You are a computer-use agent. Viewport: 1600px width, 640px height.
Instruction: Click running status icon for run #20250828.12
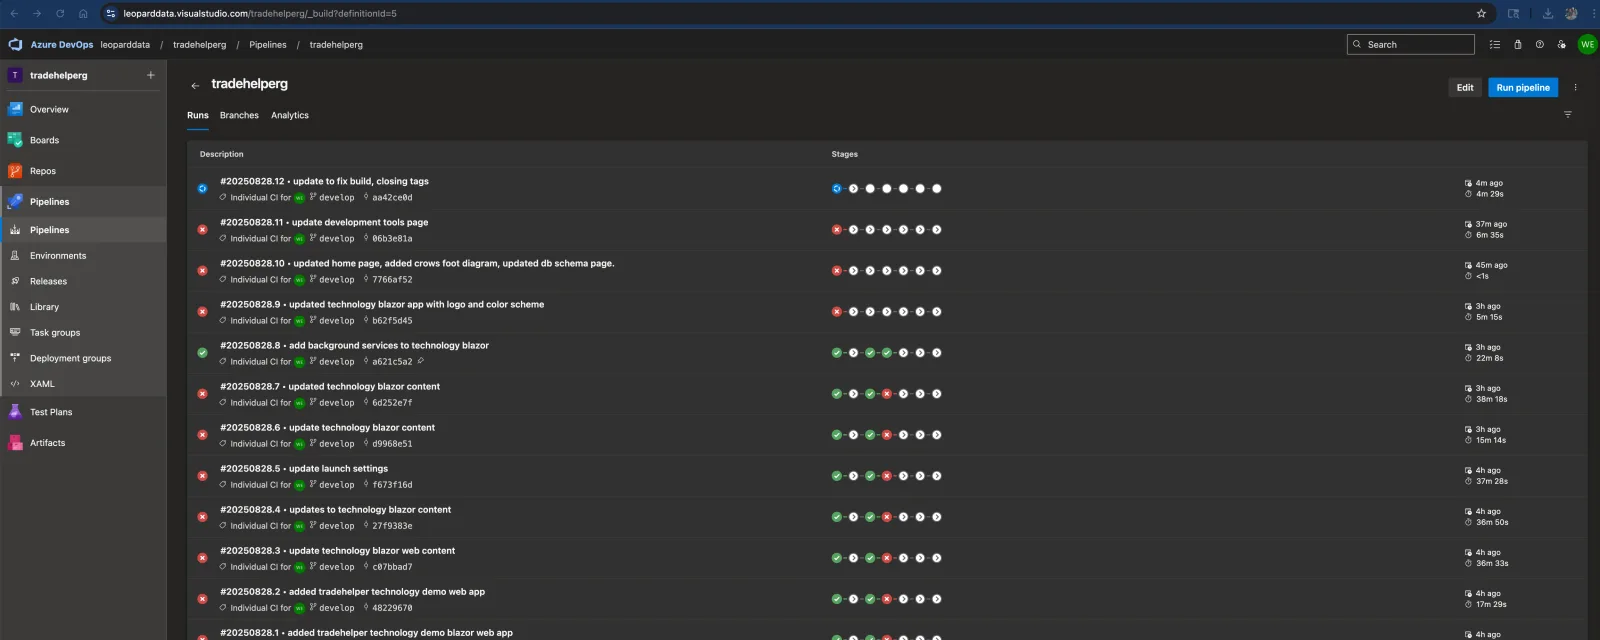coord(202,188)
